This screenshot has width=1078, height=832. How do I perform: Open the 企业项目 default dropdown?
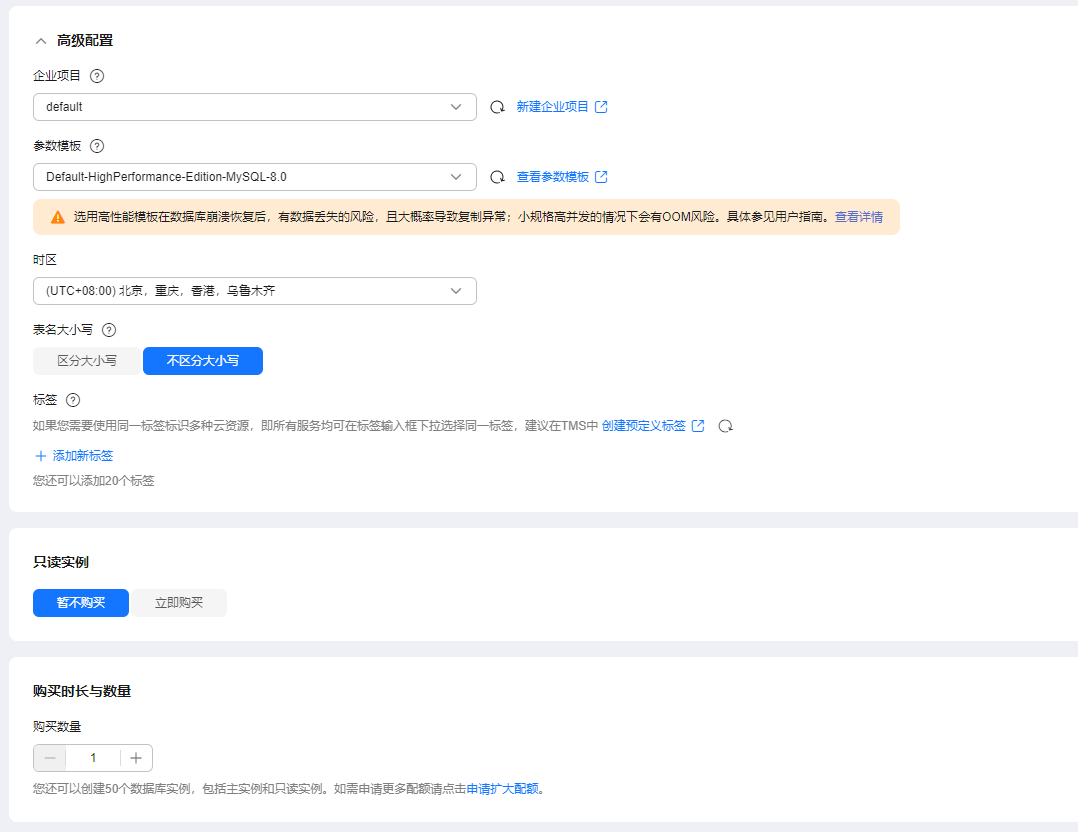click(x=254, y=107)
